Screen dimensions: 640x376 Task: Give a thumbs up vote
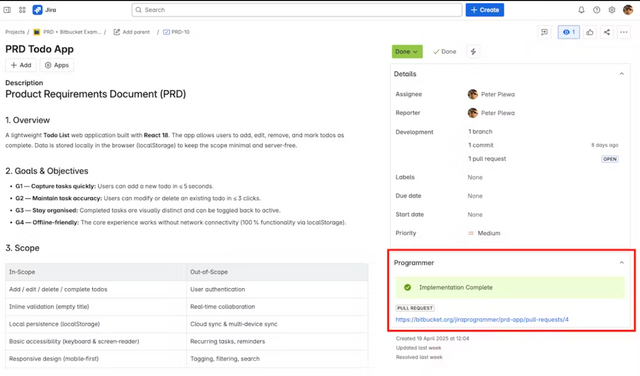pyautogui.click(x=589, y=32)
